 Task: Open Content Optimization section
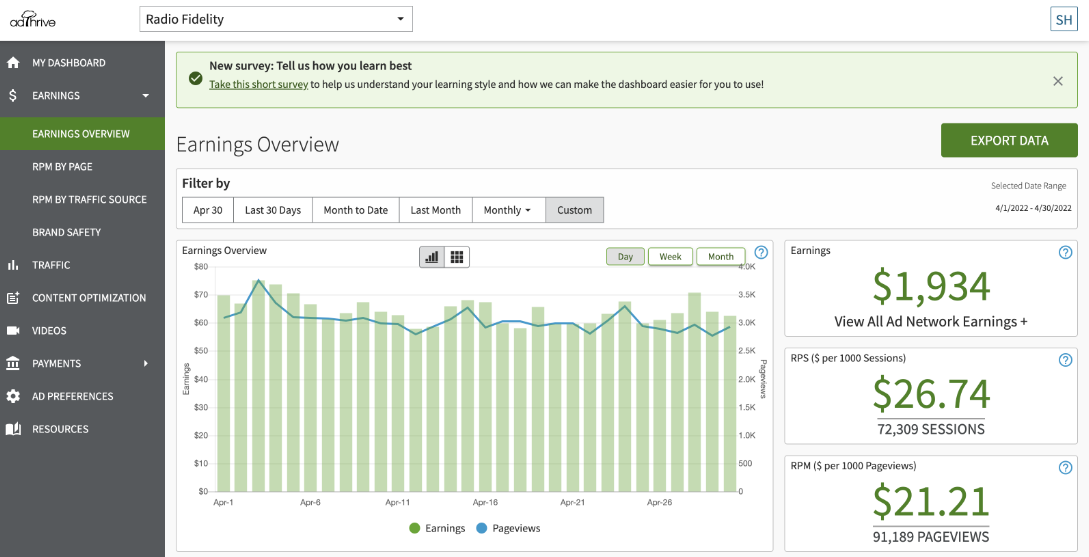coord(89,298)
